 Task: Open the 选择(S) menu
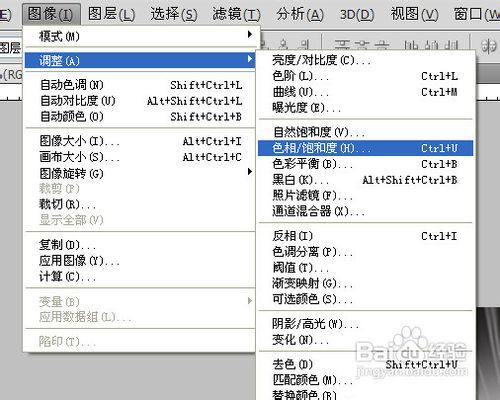click(174, 14)
